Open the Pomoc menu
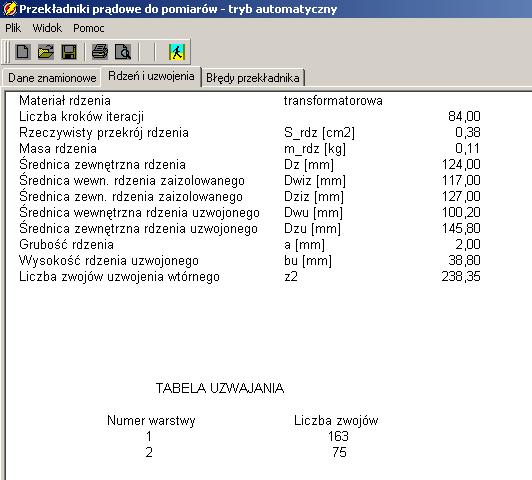 [x=89, y=28]
